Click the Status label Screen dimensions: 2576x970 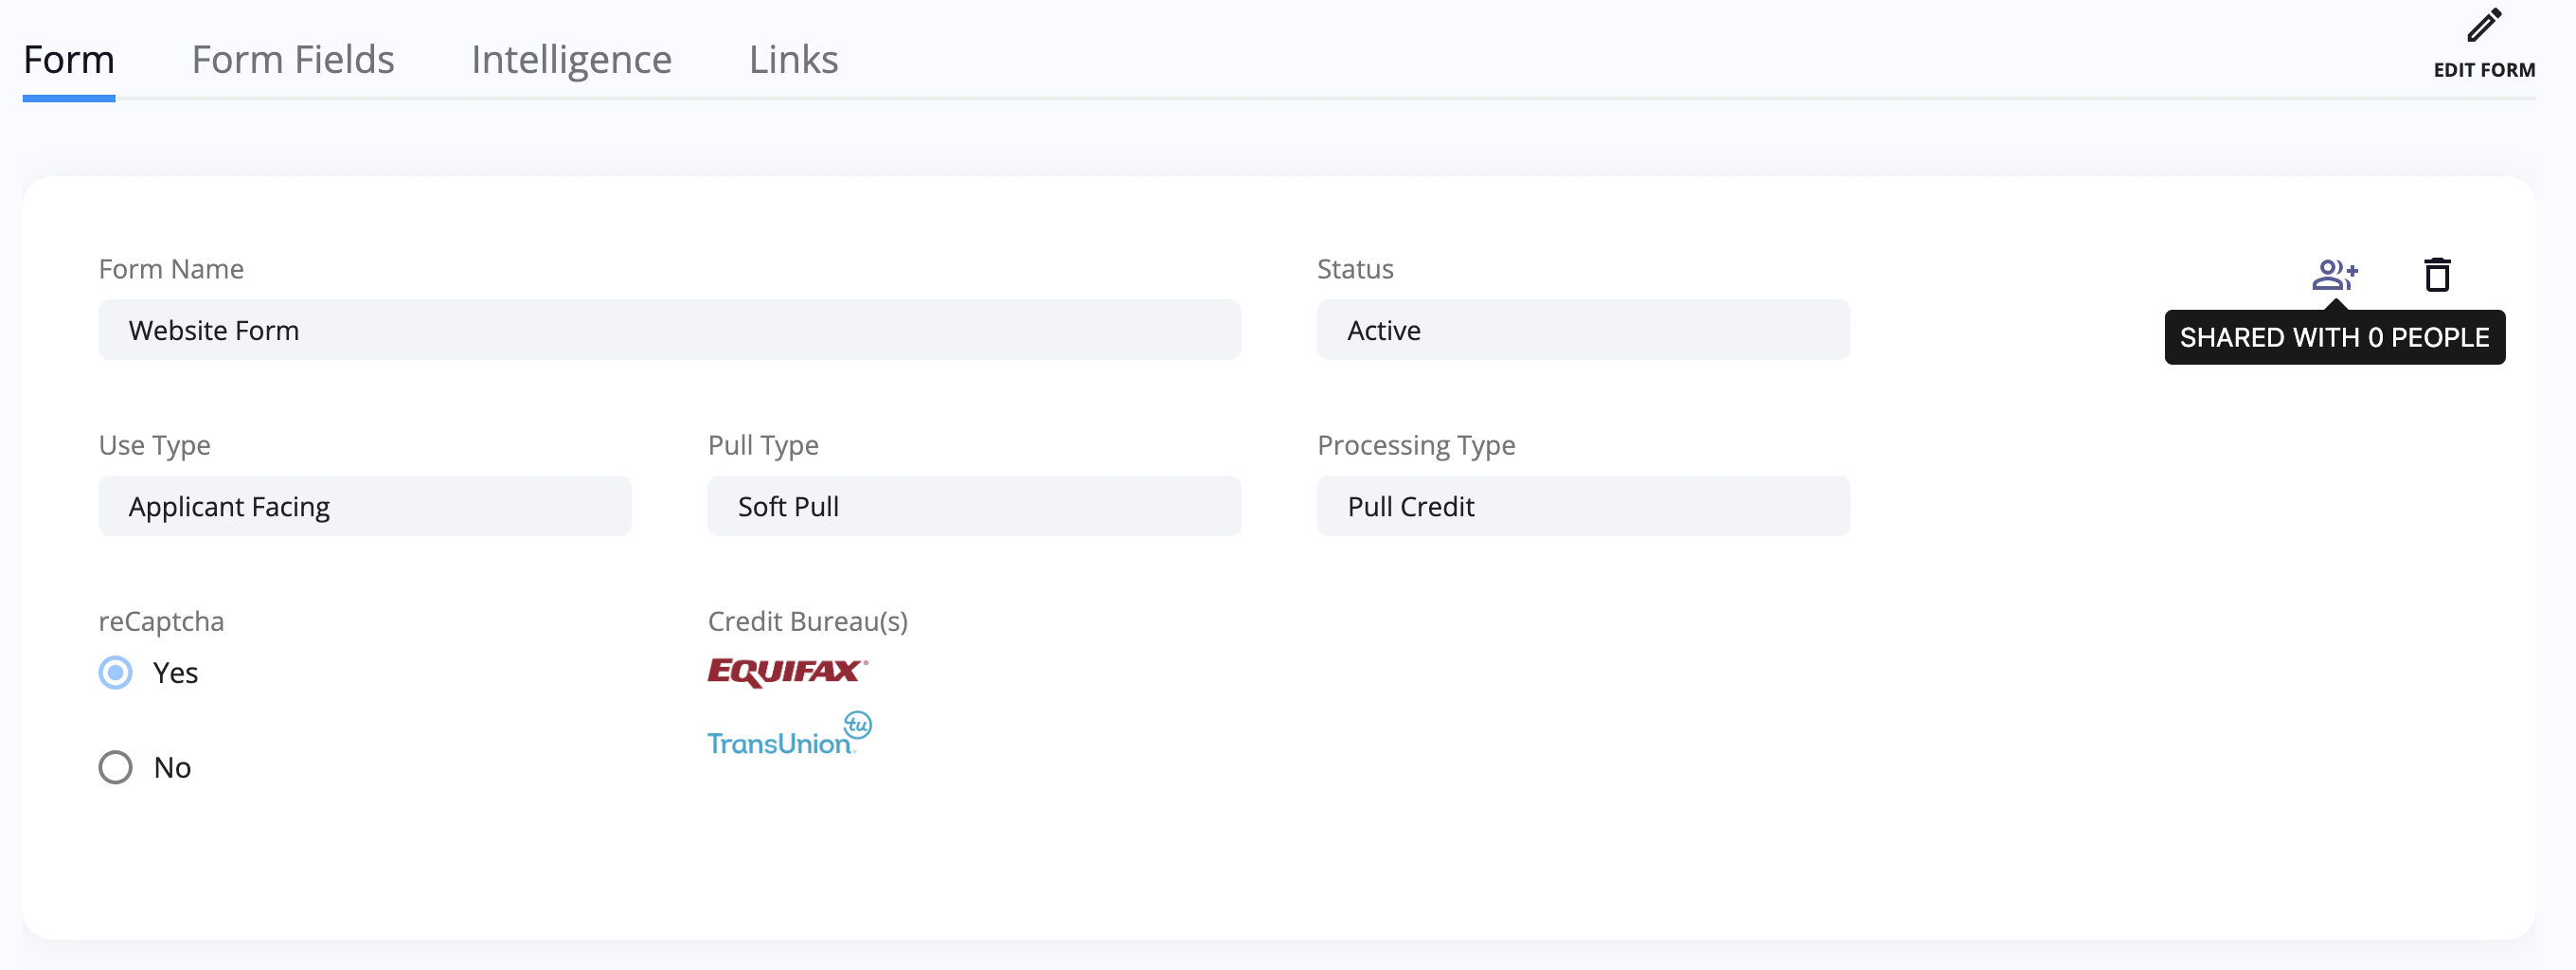(x=1355, y=269)
